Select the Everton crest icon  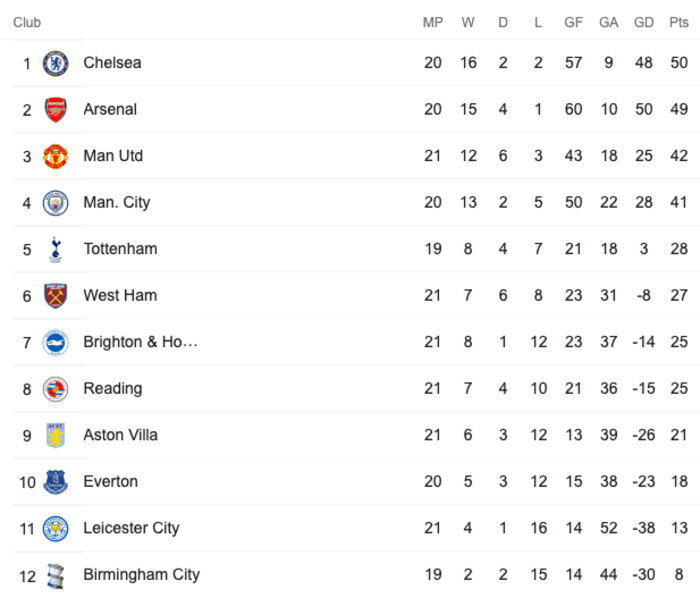pos(55,481)
